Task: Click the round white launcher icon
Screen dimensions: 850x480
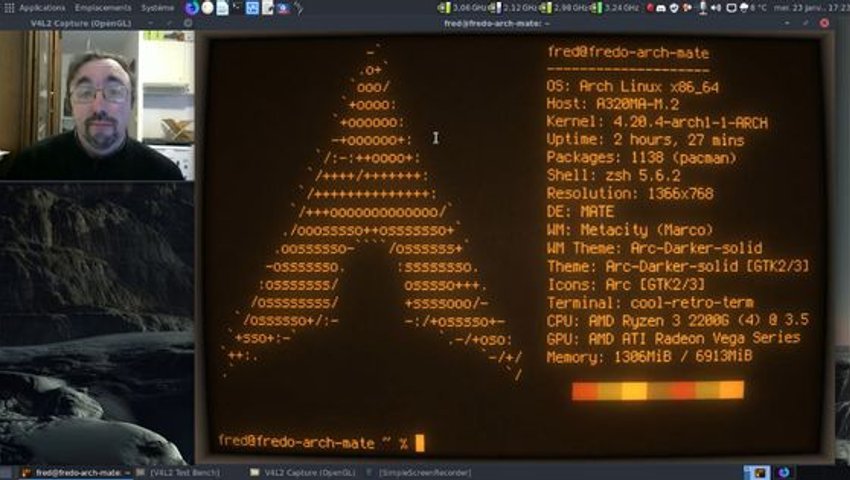Action: (207, 8)
